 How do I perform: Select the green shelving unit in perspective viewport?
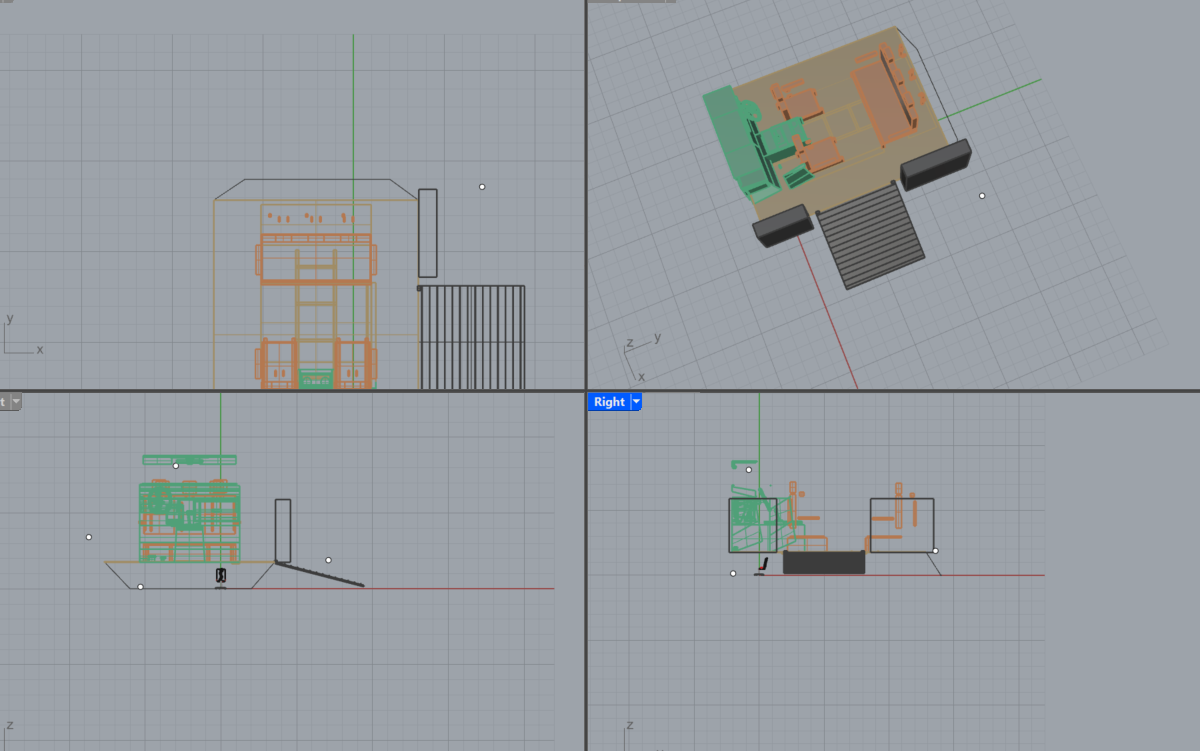(x=741, y=143)
